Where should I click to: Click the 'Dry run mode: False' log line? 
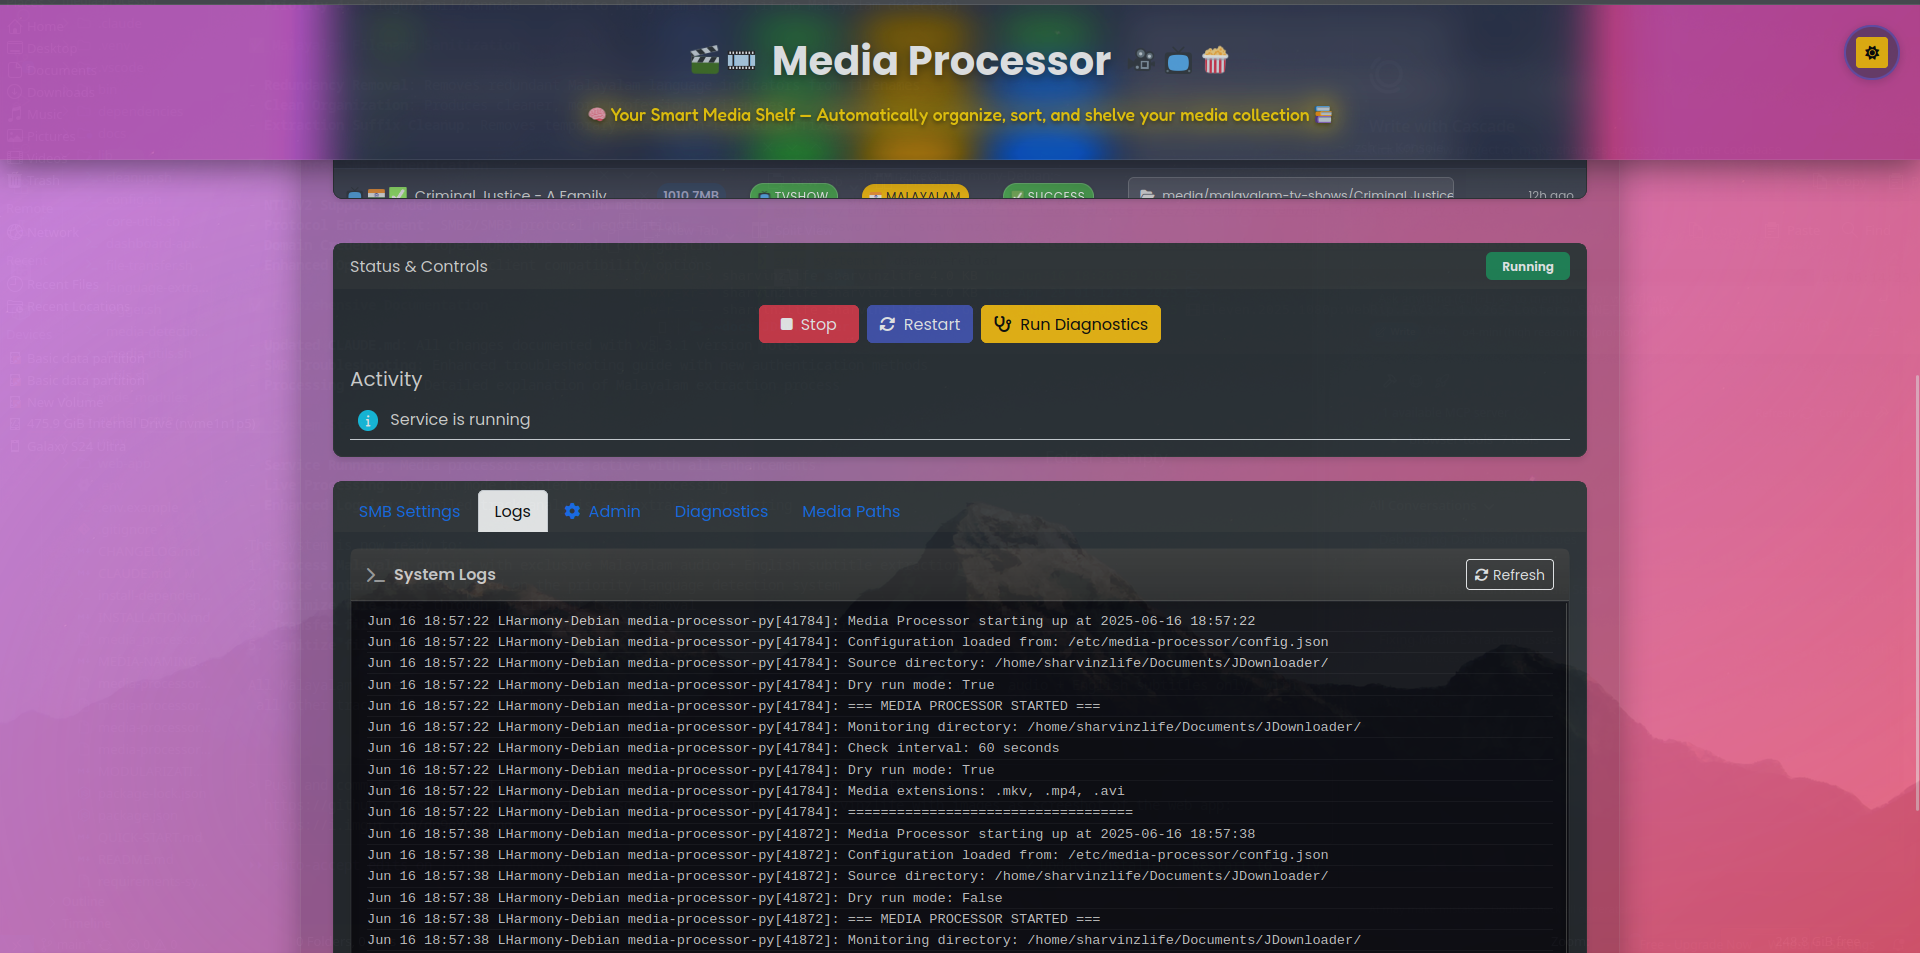pos(685,898)
